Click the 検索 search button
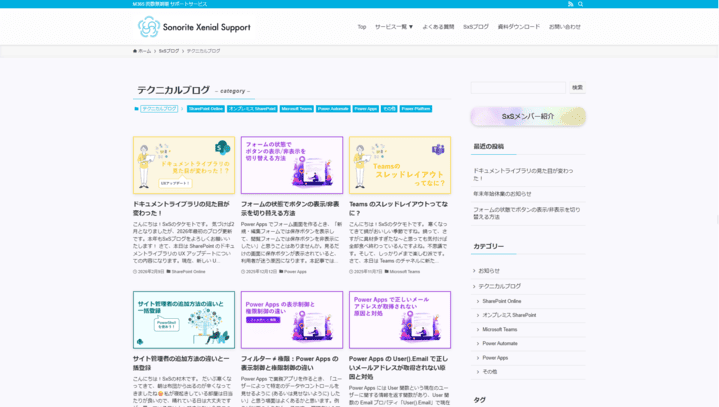 (x=577, y=88)
